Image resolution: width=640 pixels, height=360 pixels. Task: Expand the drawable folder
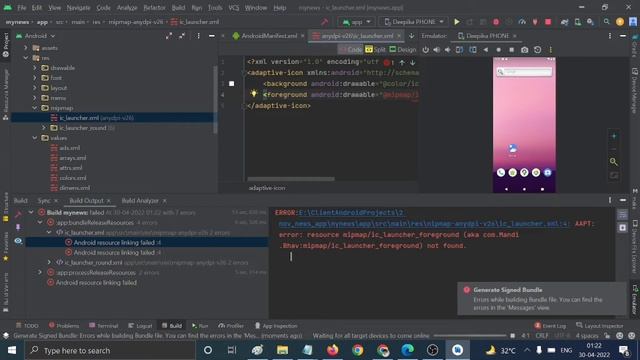click(x=35, y=68)
